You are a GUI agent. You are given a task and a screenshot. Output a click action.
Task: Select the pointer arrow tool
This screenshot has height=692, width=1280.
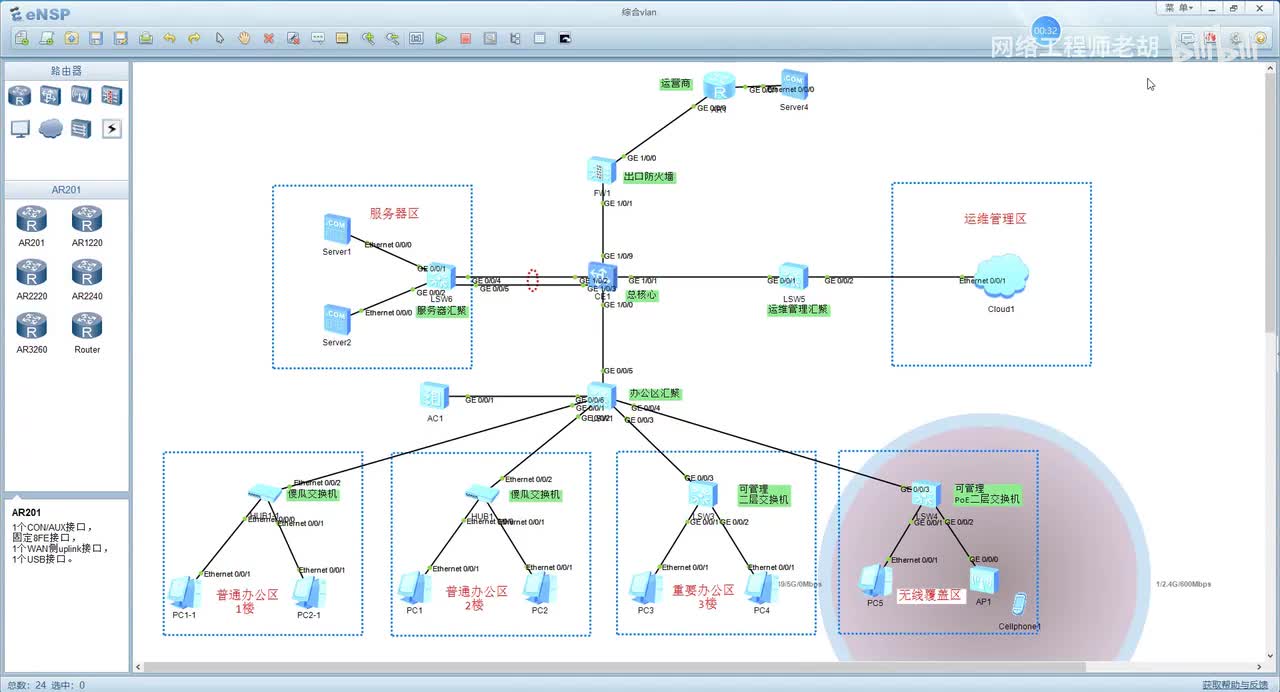(x=220, y=38)
